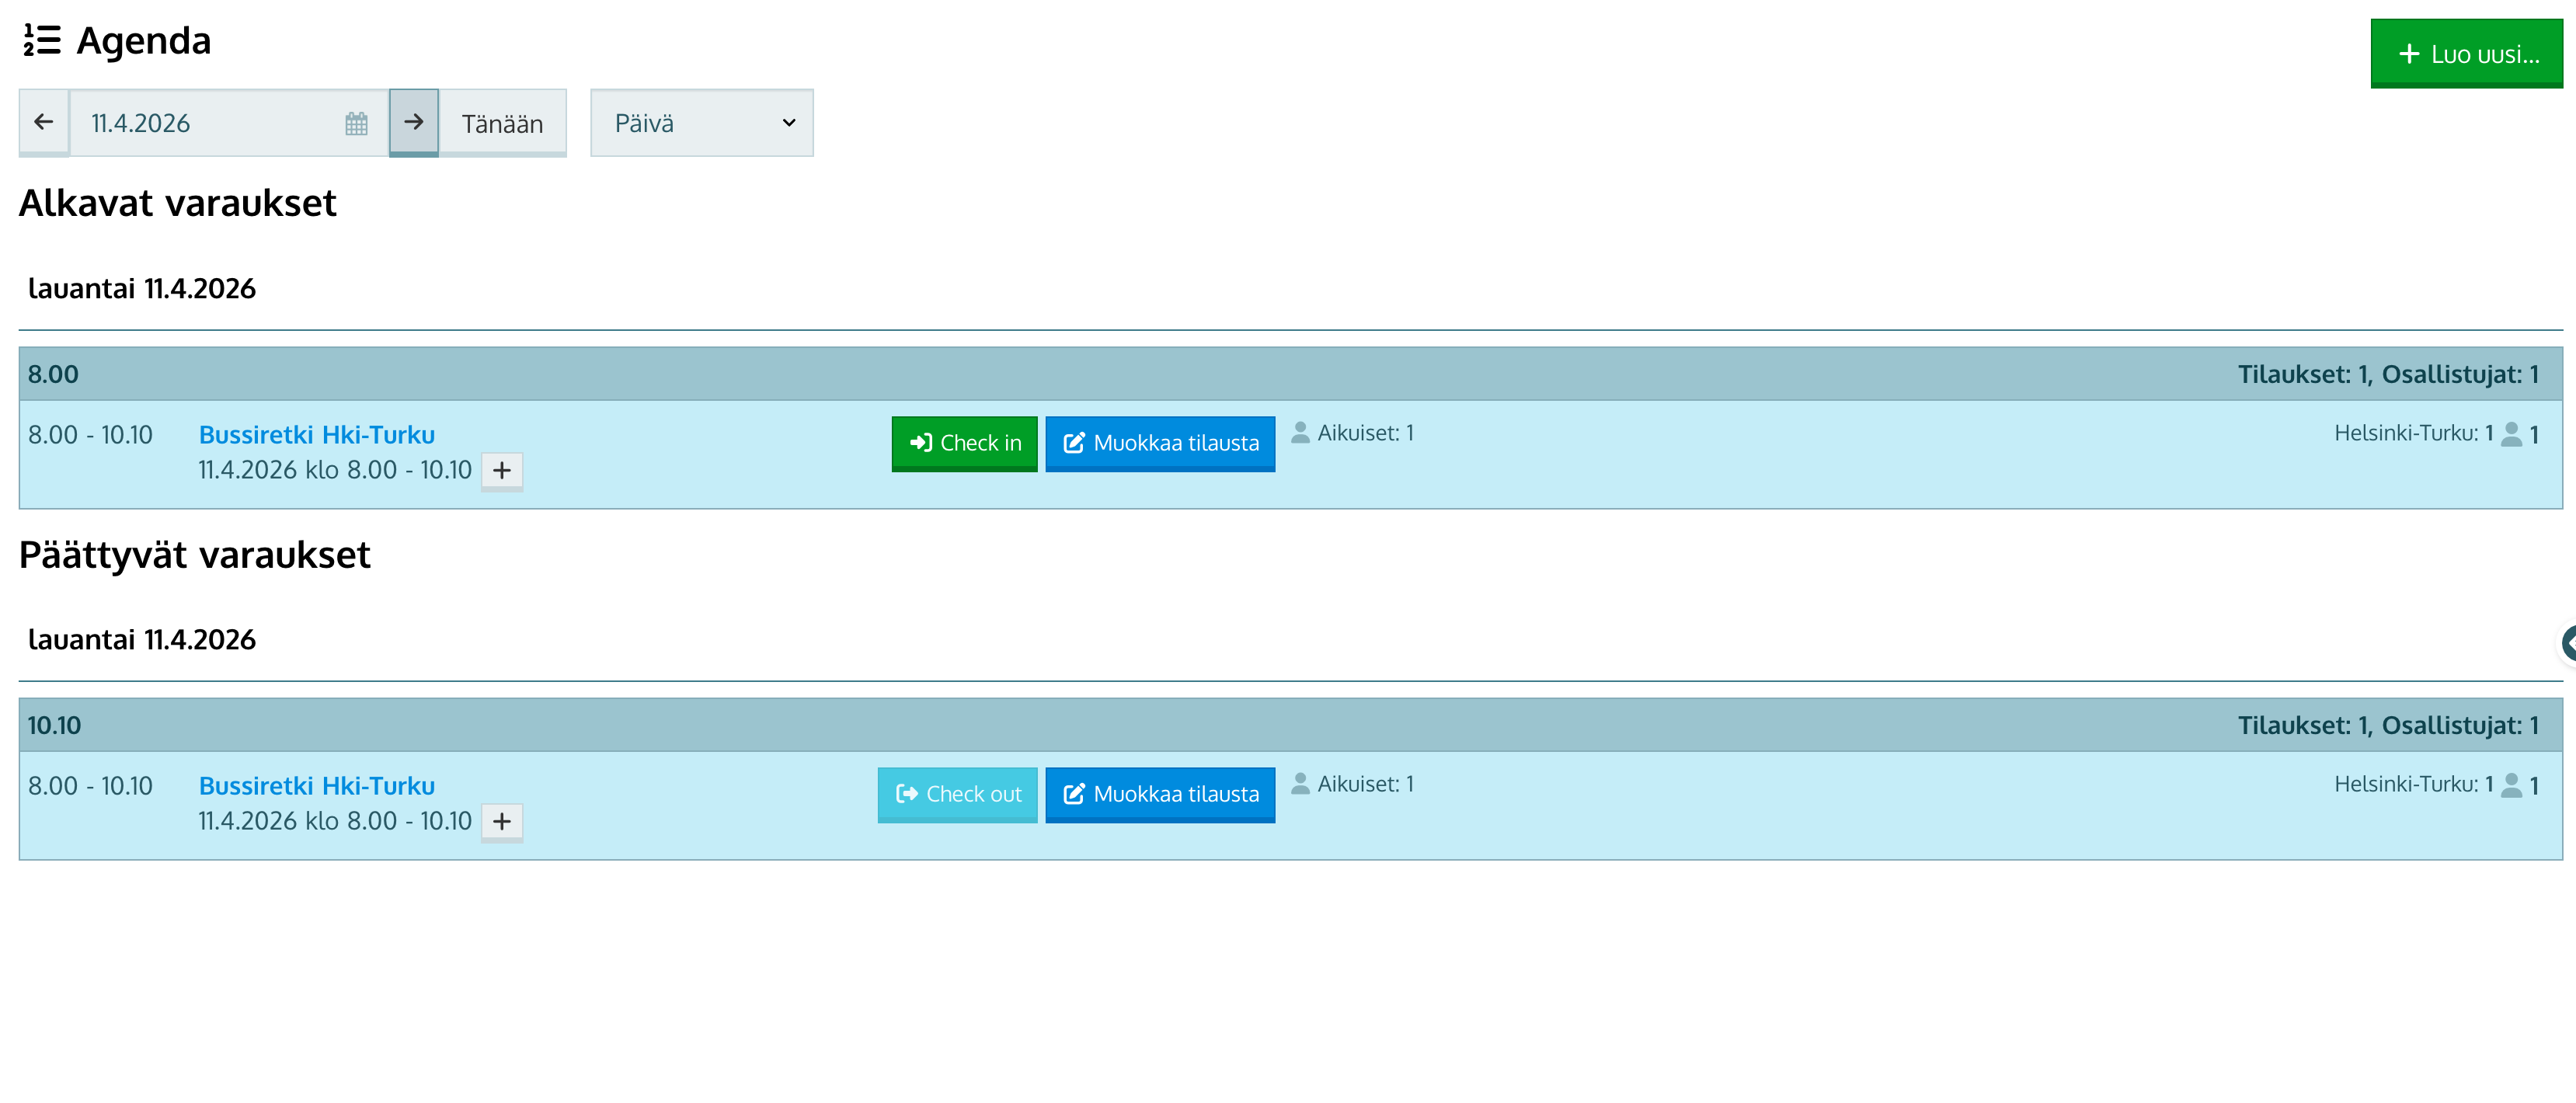Click the 8.00 time slot header
Image resolution: width=2576 pixels, height=1103 pixels.
click(x=1290, y=374)
